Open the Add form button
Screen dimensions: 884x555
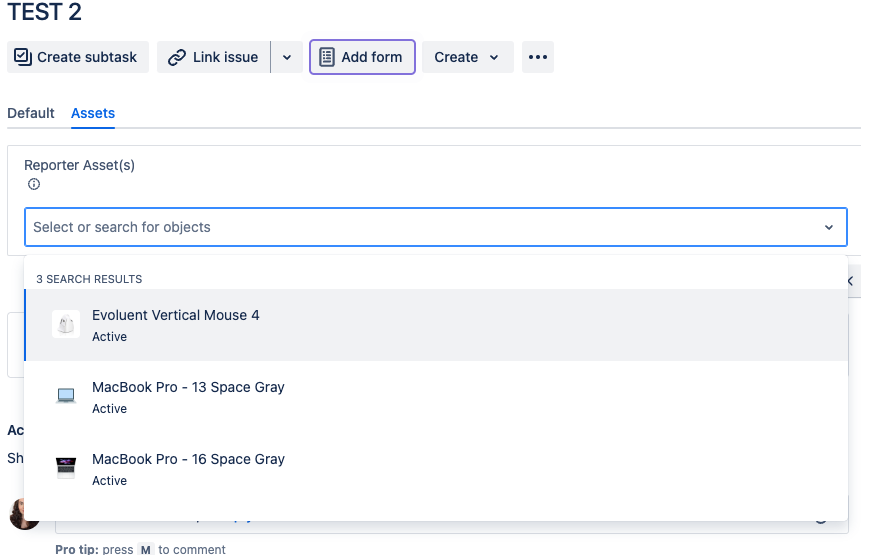coord(363,57)
